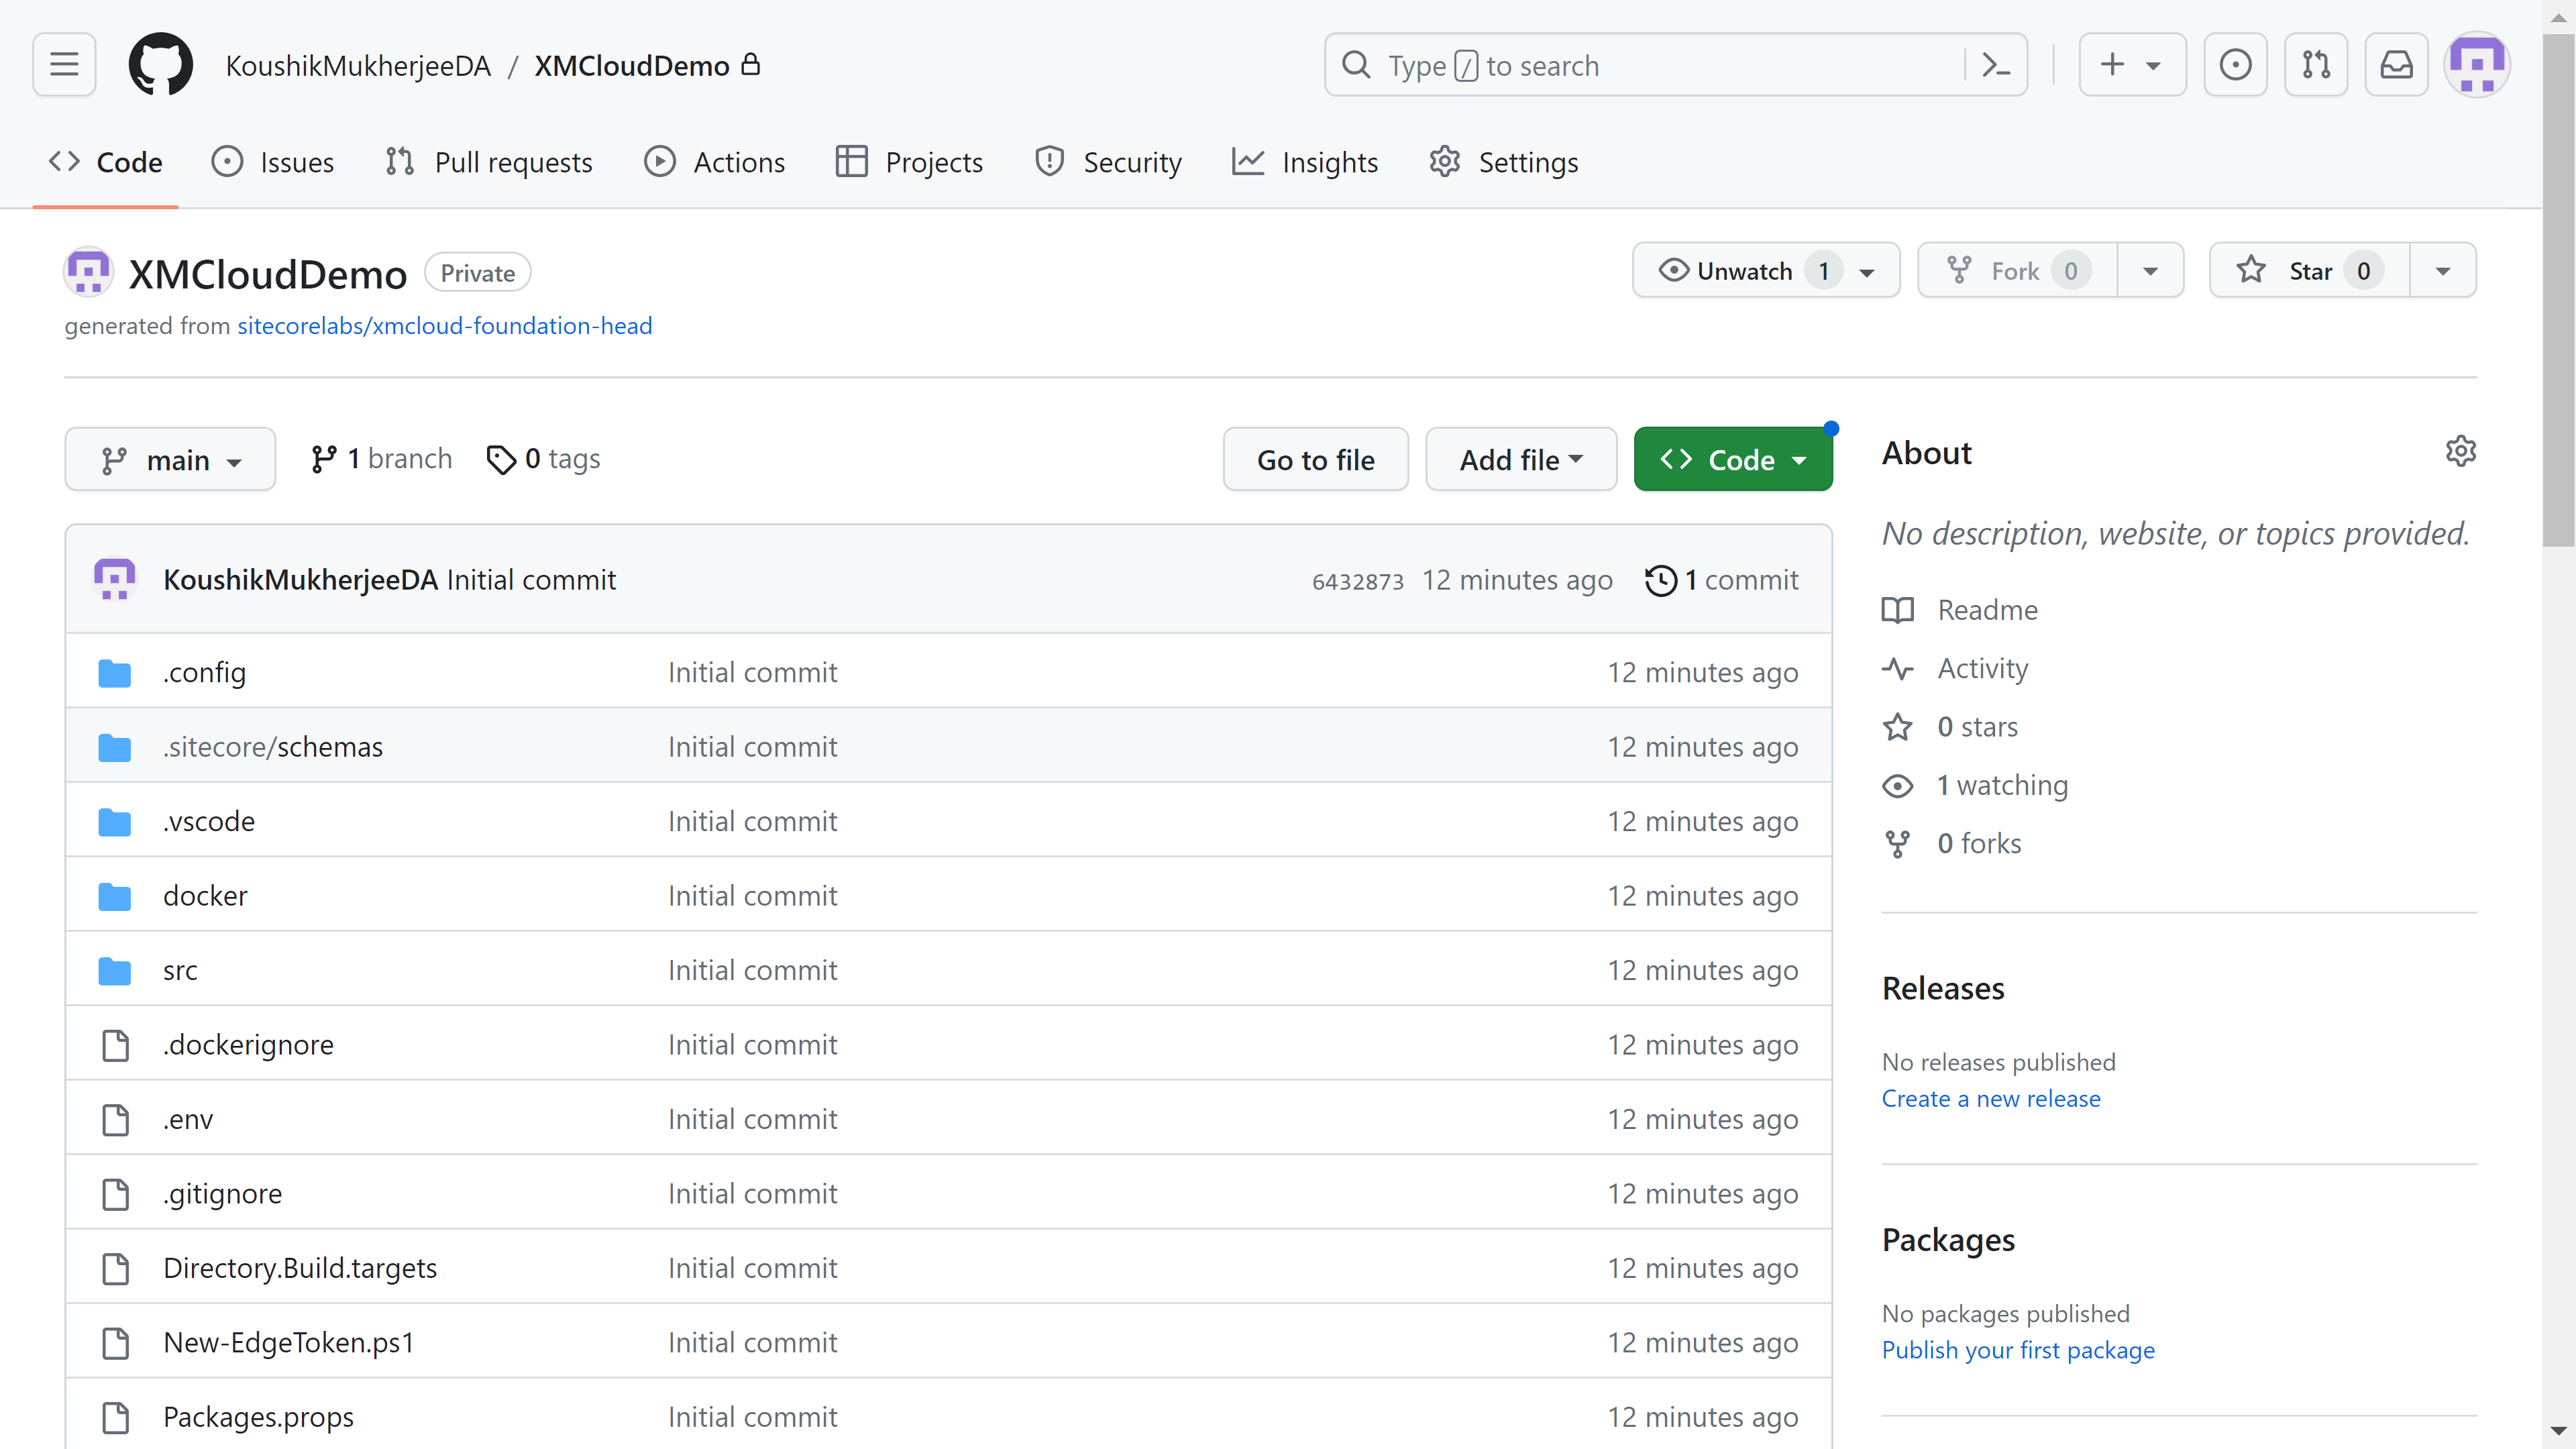
Task: Expand the create new plus dropdown
Action: point(2132,65)
